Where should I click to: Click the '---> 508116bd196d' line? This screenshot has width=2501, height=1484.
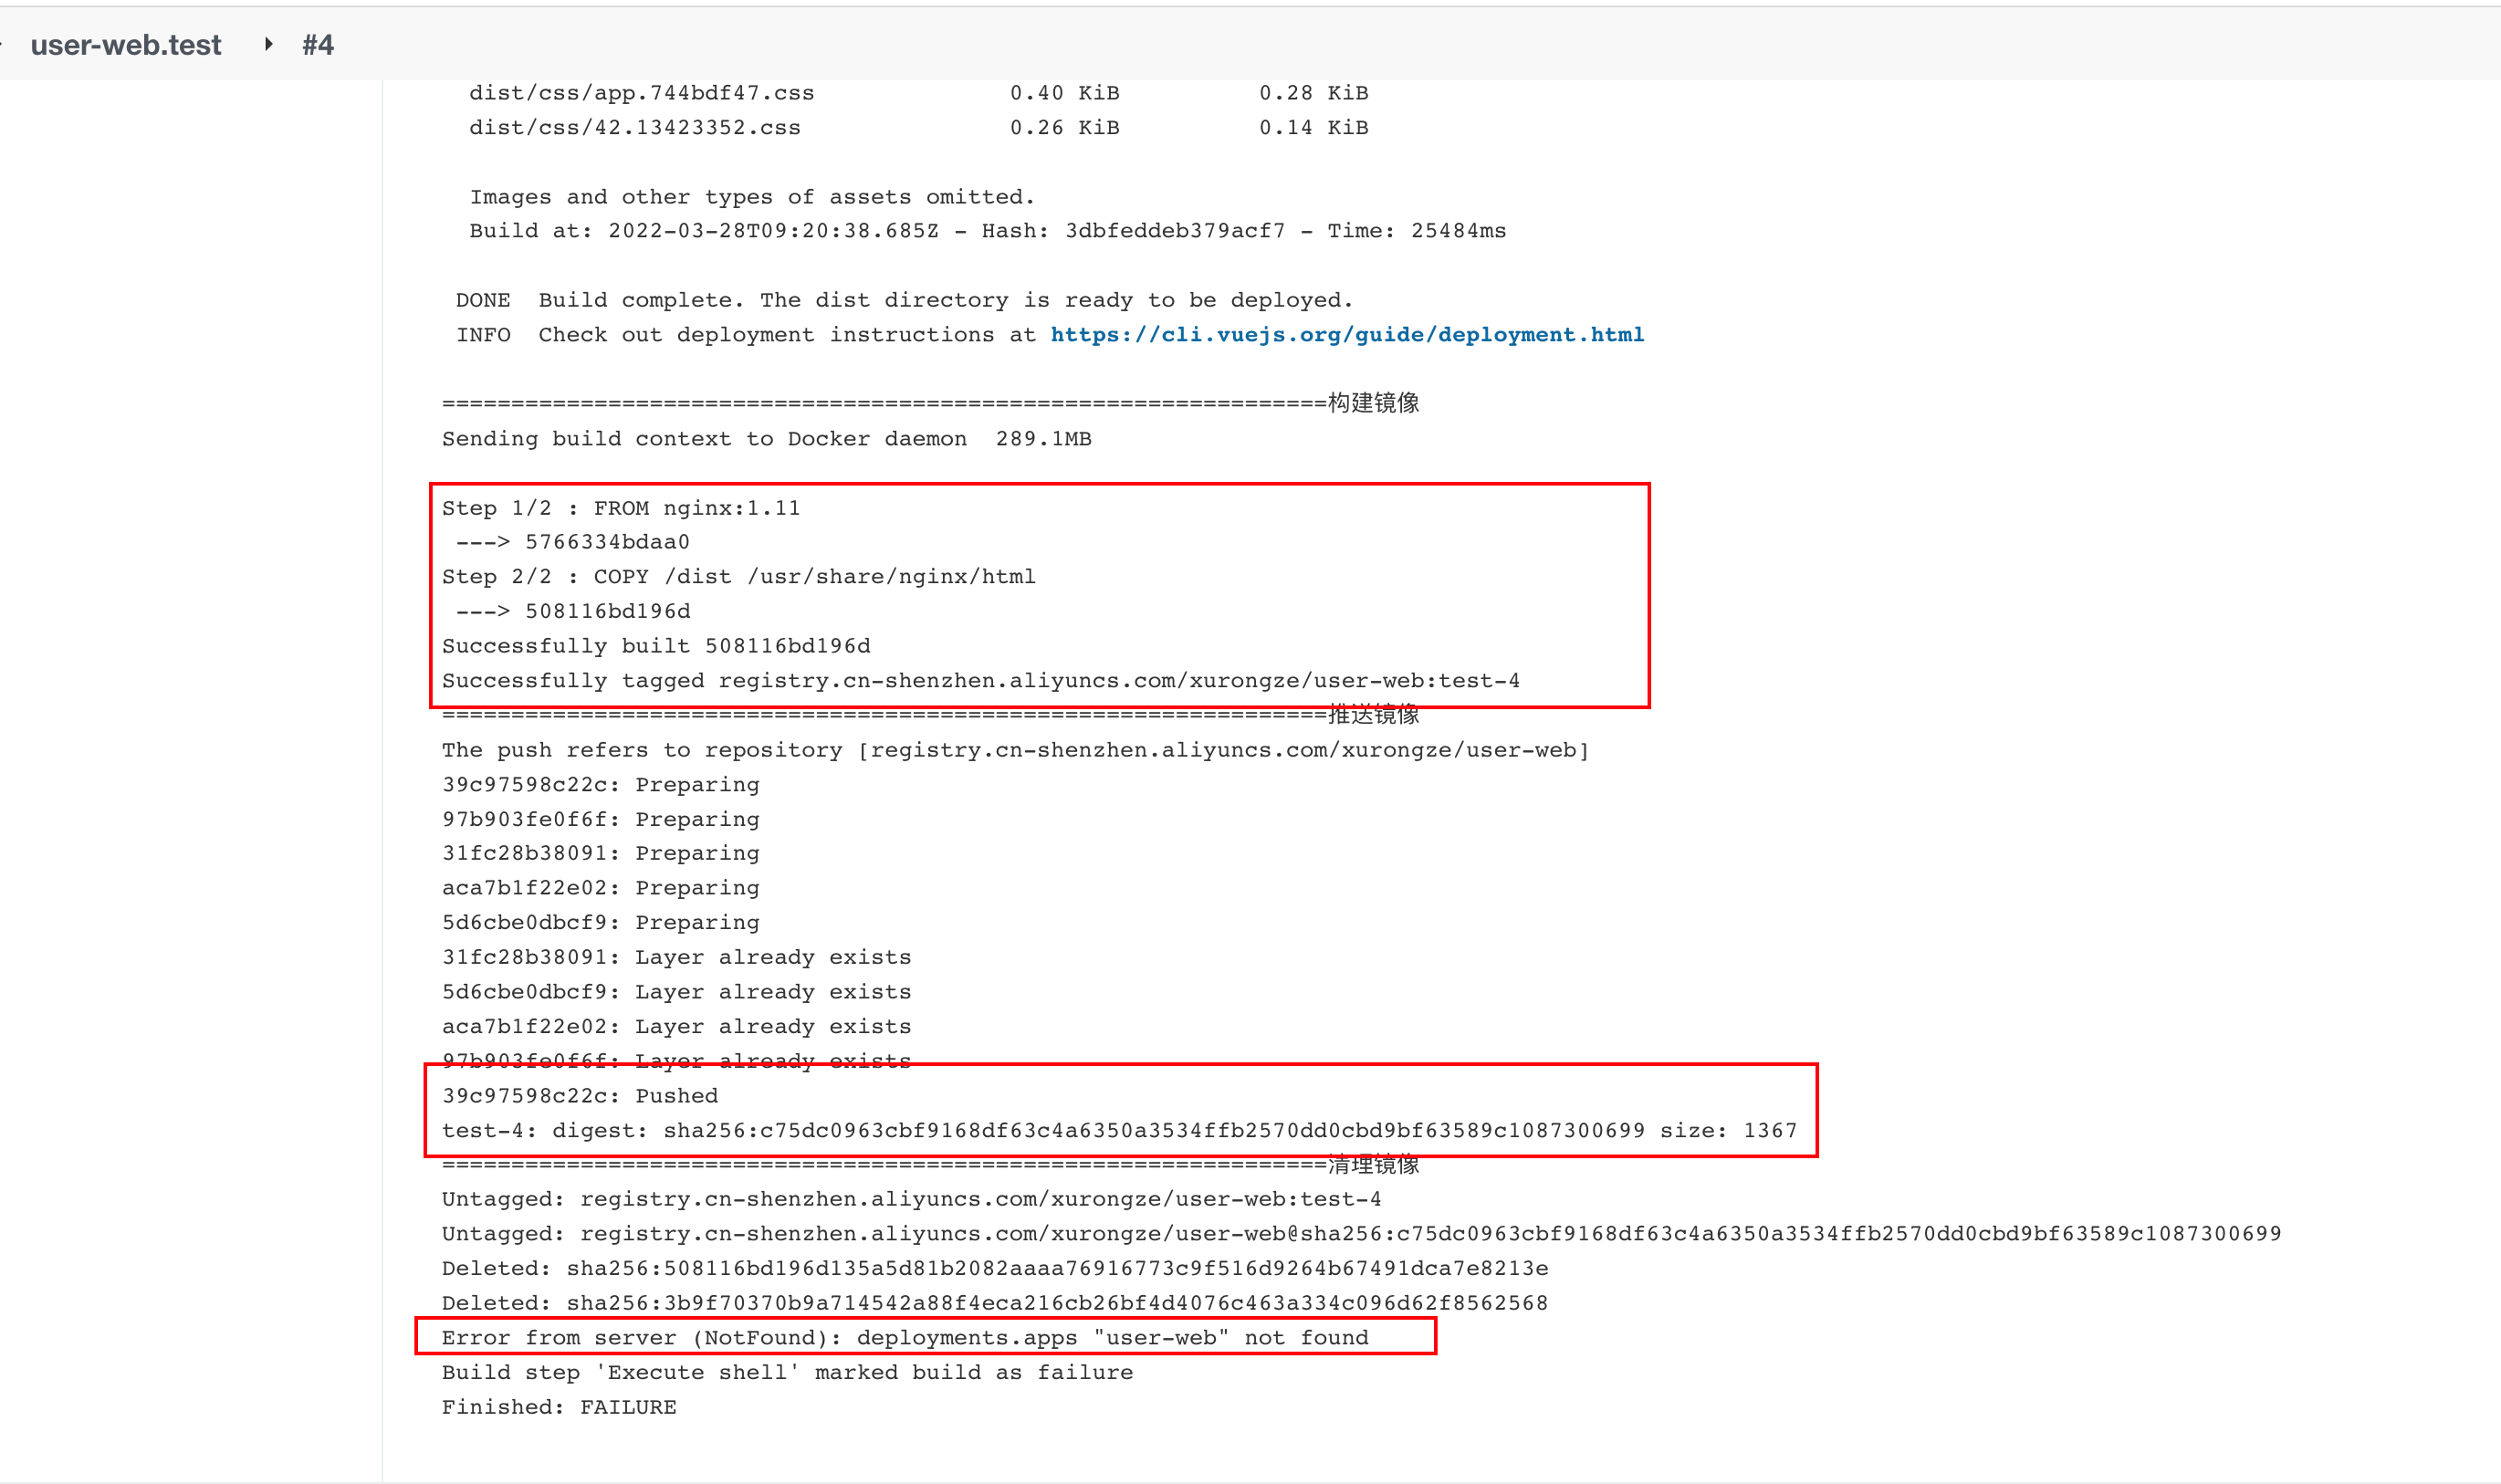tap(573, 611)
